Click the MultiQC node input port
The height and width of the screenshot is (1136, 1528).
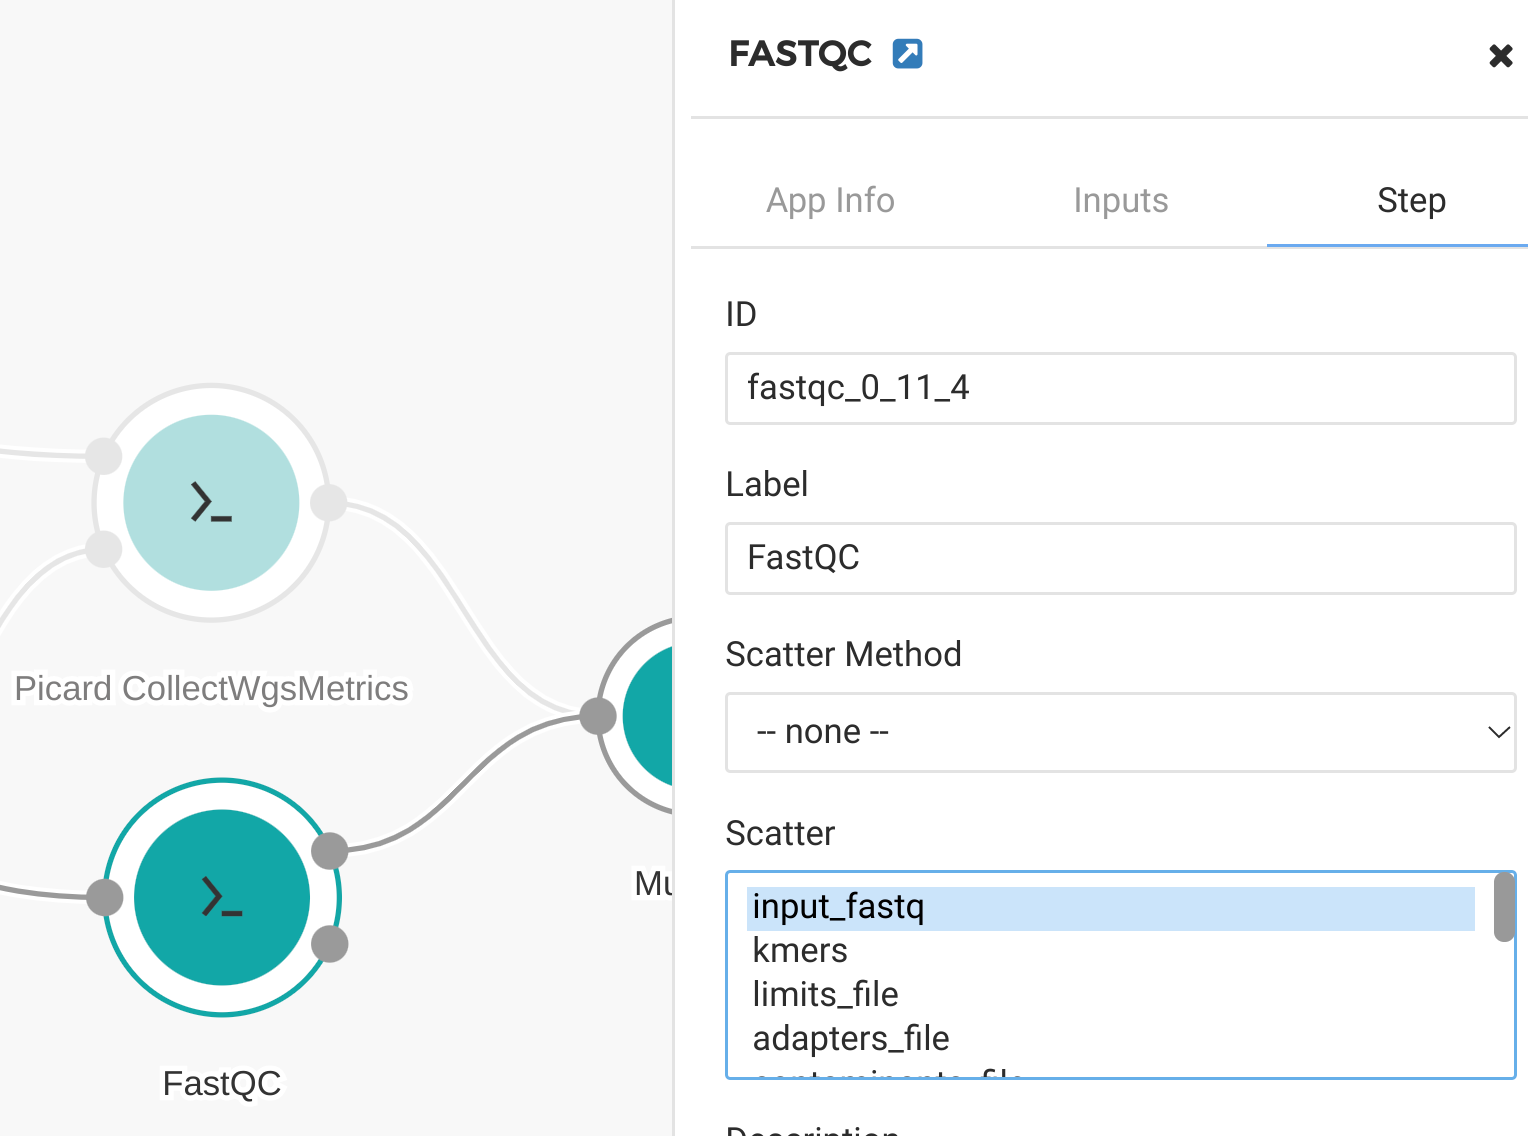pos(598,716)
